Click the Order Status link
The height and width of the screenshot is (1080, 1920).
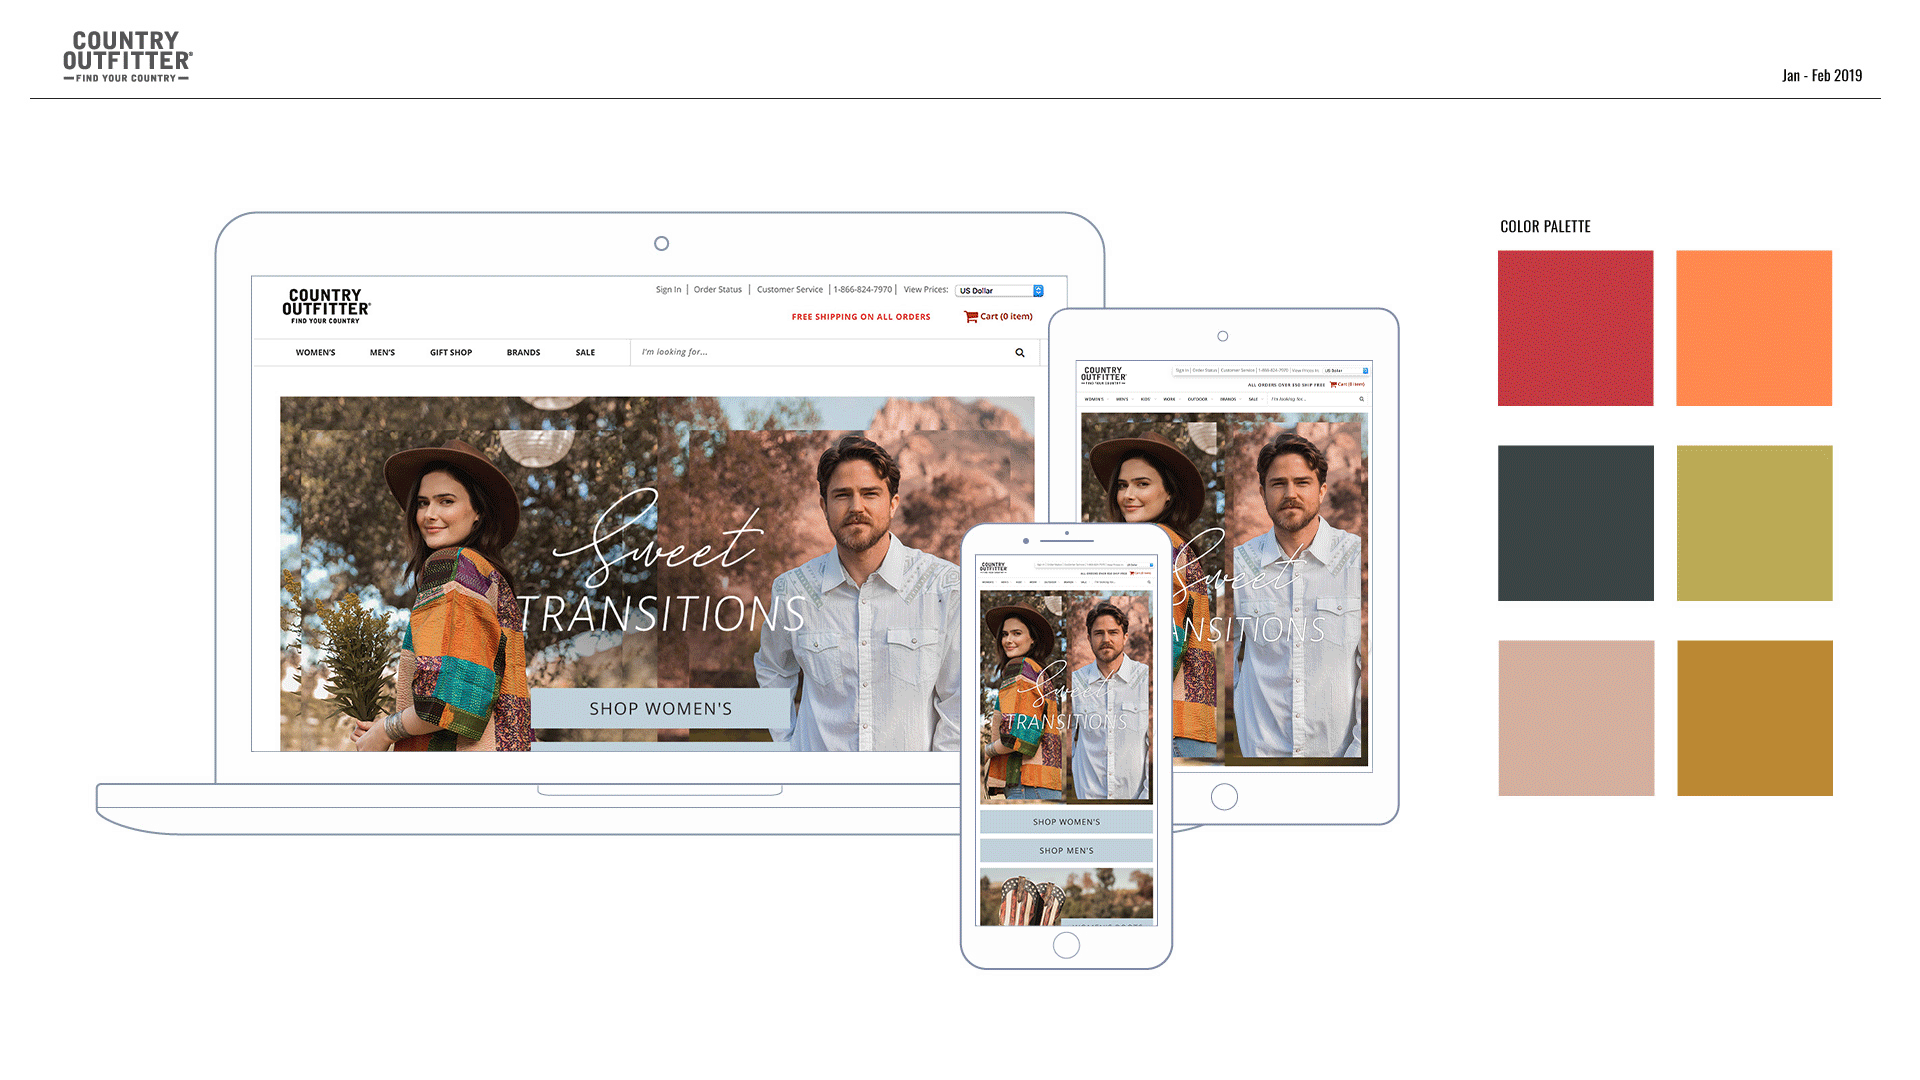click(718, 290)
